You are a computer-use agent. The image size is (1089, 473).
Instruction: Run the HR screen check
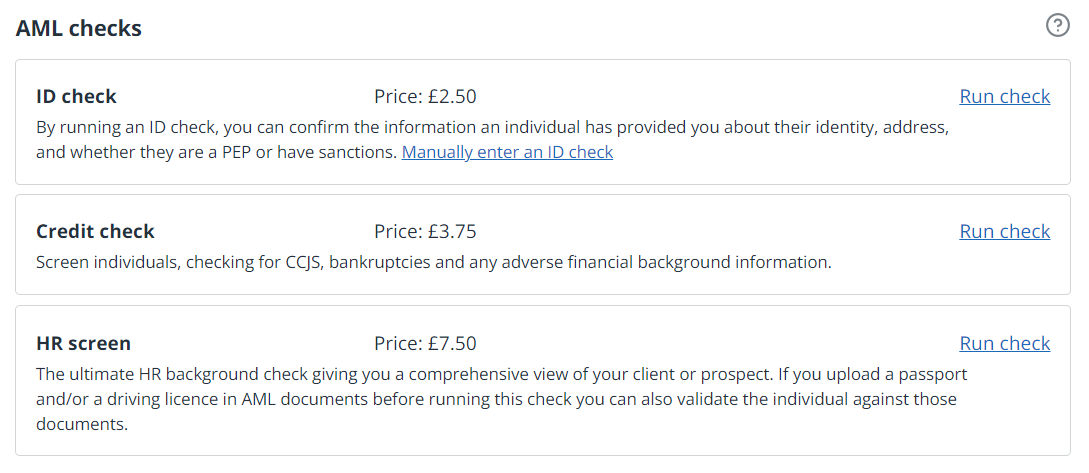pos(1004,343)
